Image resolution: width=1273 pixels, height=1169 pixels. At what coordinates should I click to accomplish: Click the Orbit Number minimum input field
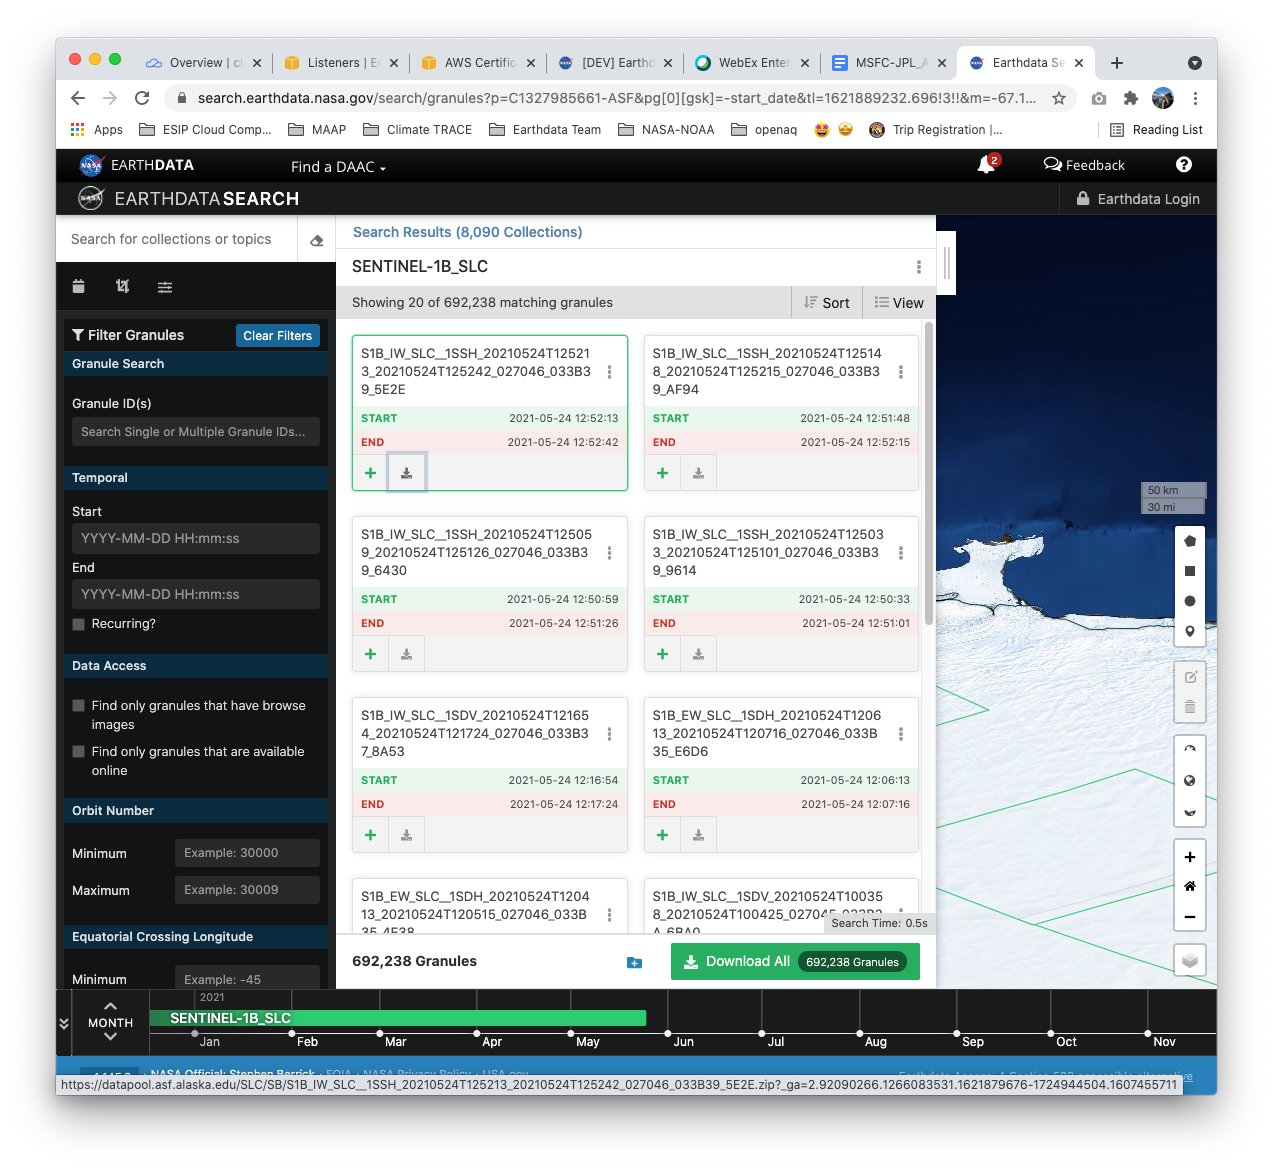point(246,853)
